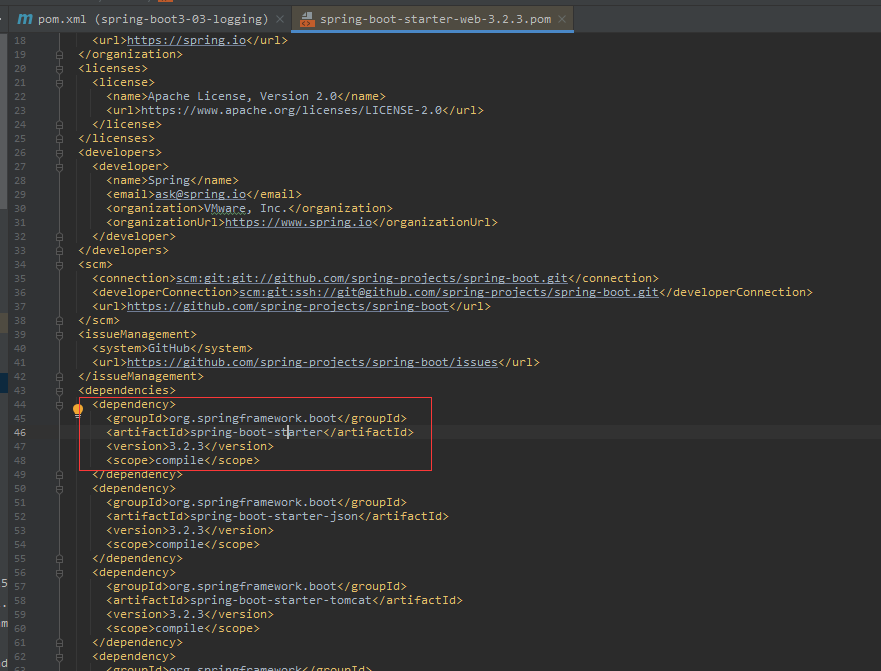This screenshot has width=881, height=671.
Task: Select spring-boot-starter-web-3.2.3.pom tab
Action: (x=433, y=19)
